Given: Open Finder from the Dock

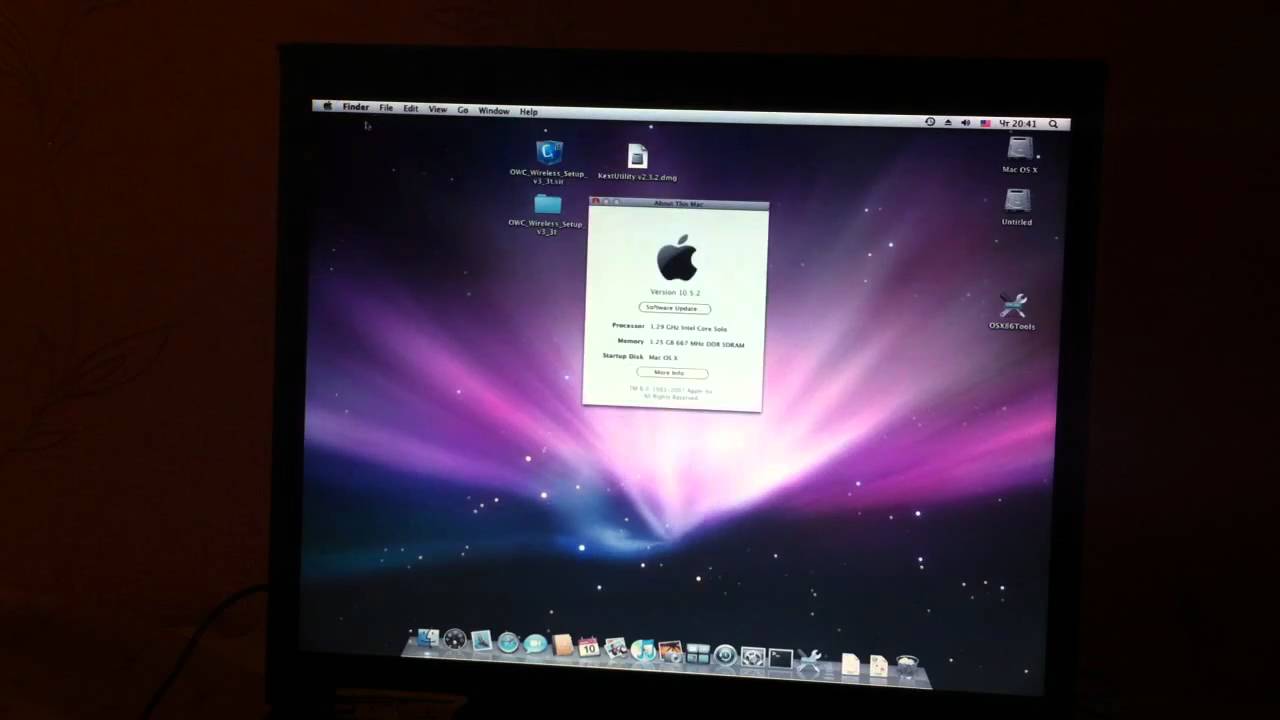Looking at the screenshot, I should 428,638.
